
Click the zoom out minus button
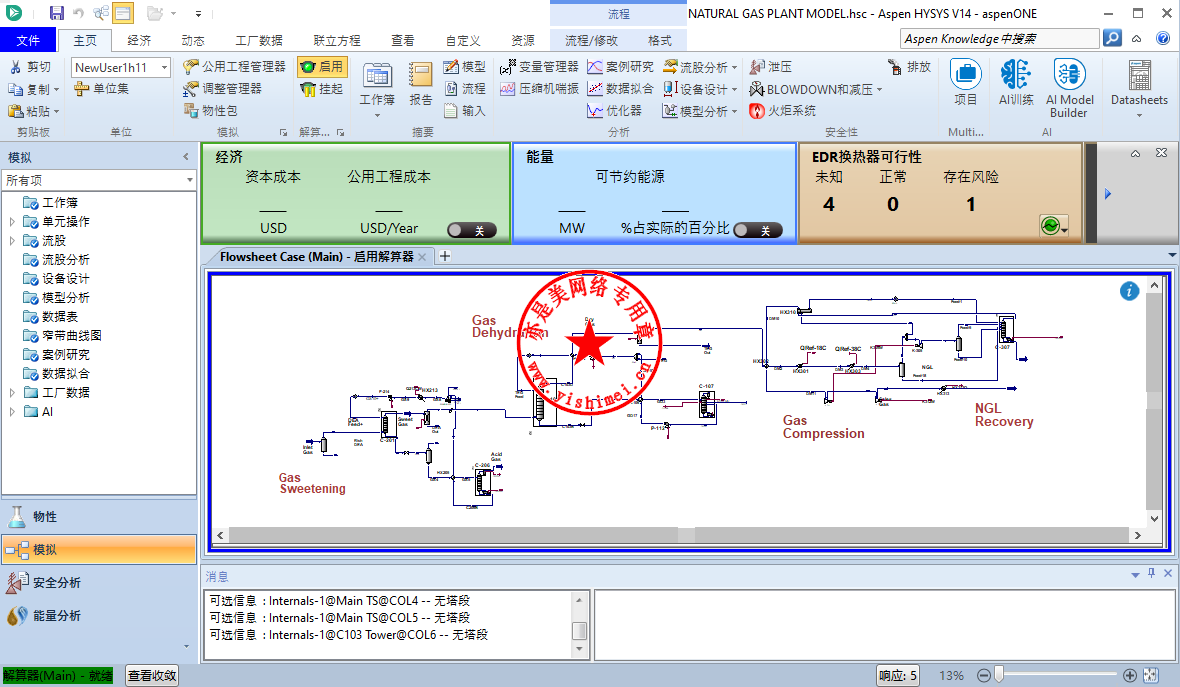984,675
